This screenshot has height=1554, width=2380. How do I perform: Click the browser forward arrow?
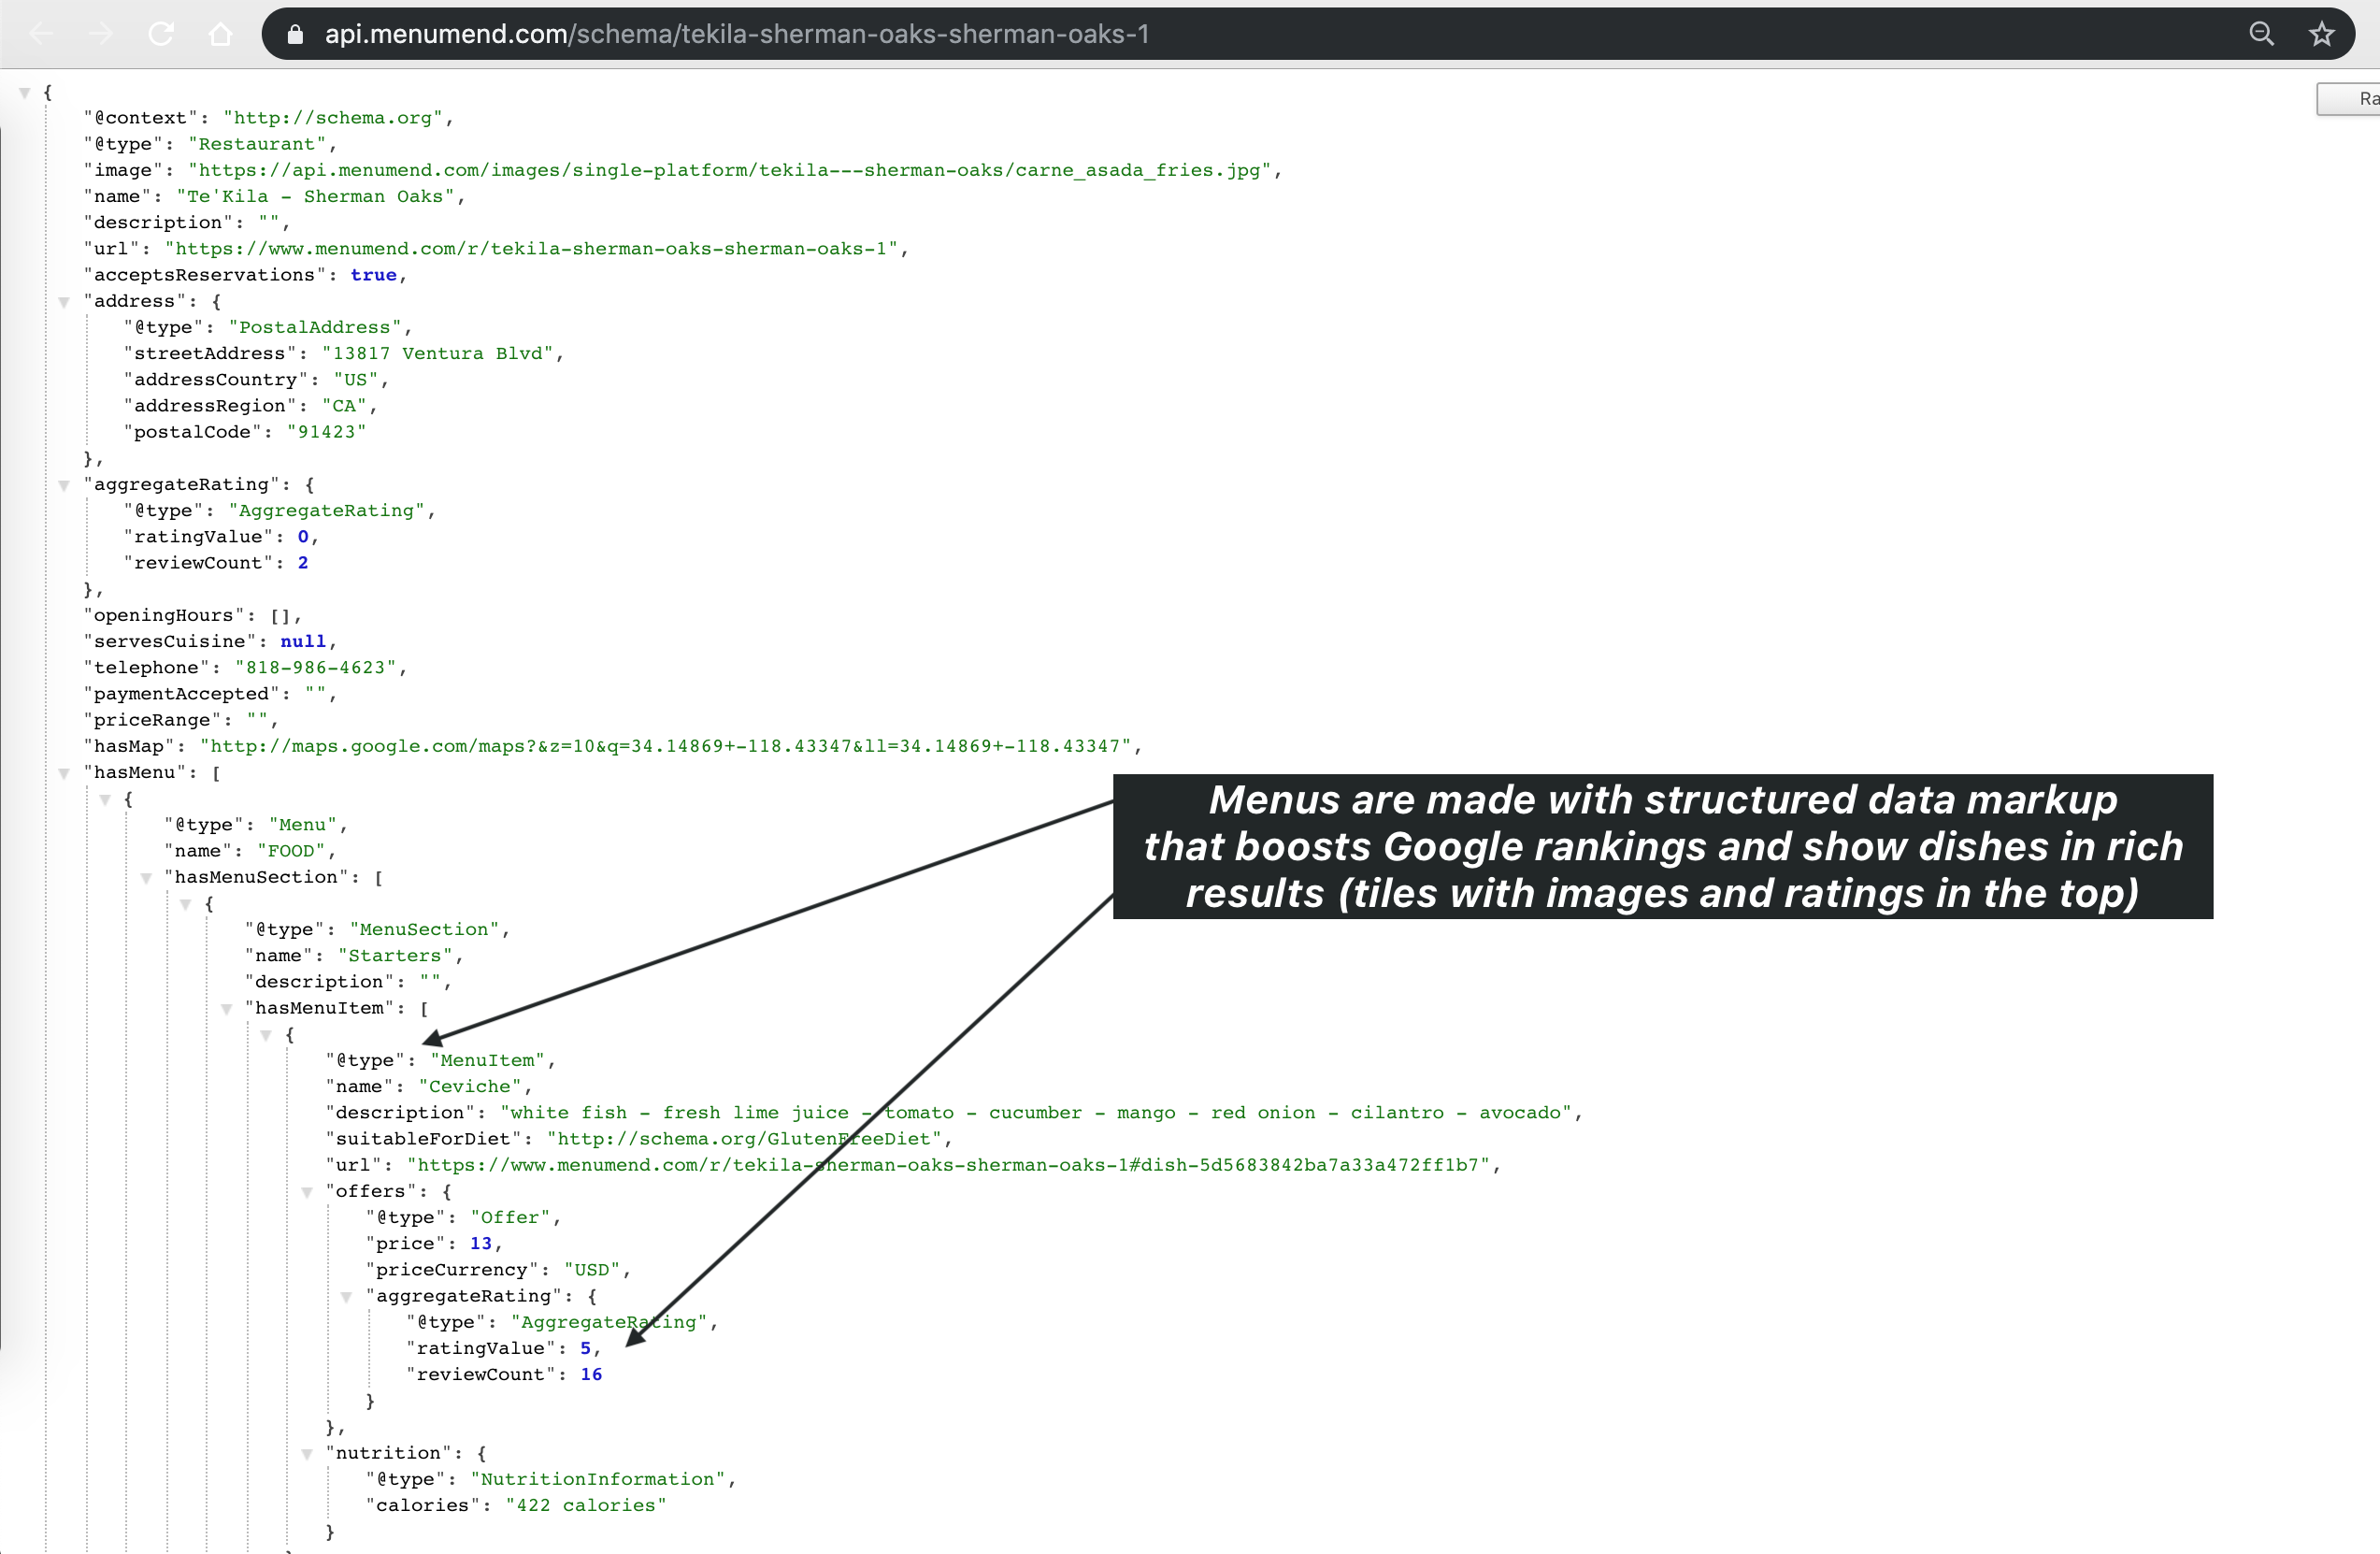click(x=101, y=34)
